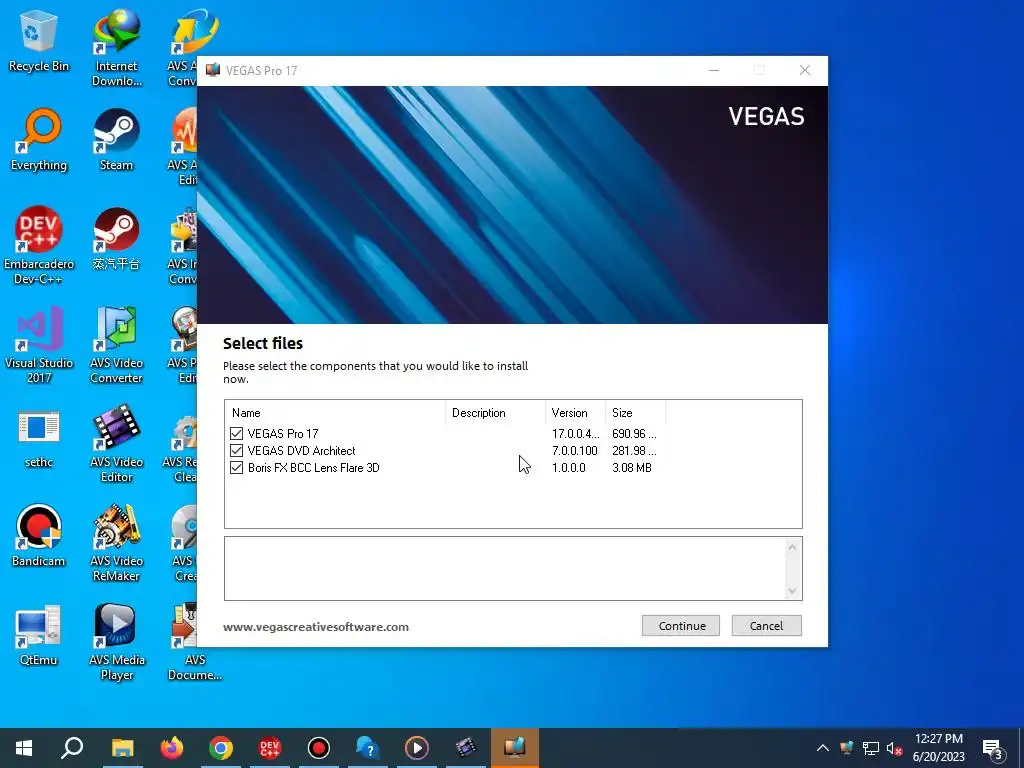Launch Google Chrome from the taskbar
This screenshot has width=1024, height=768.
click(221, 748)
